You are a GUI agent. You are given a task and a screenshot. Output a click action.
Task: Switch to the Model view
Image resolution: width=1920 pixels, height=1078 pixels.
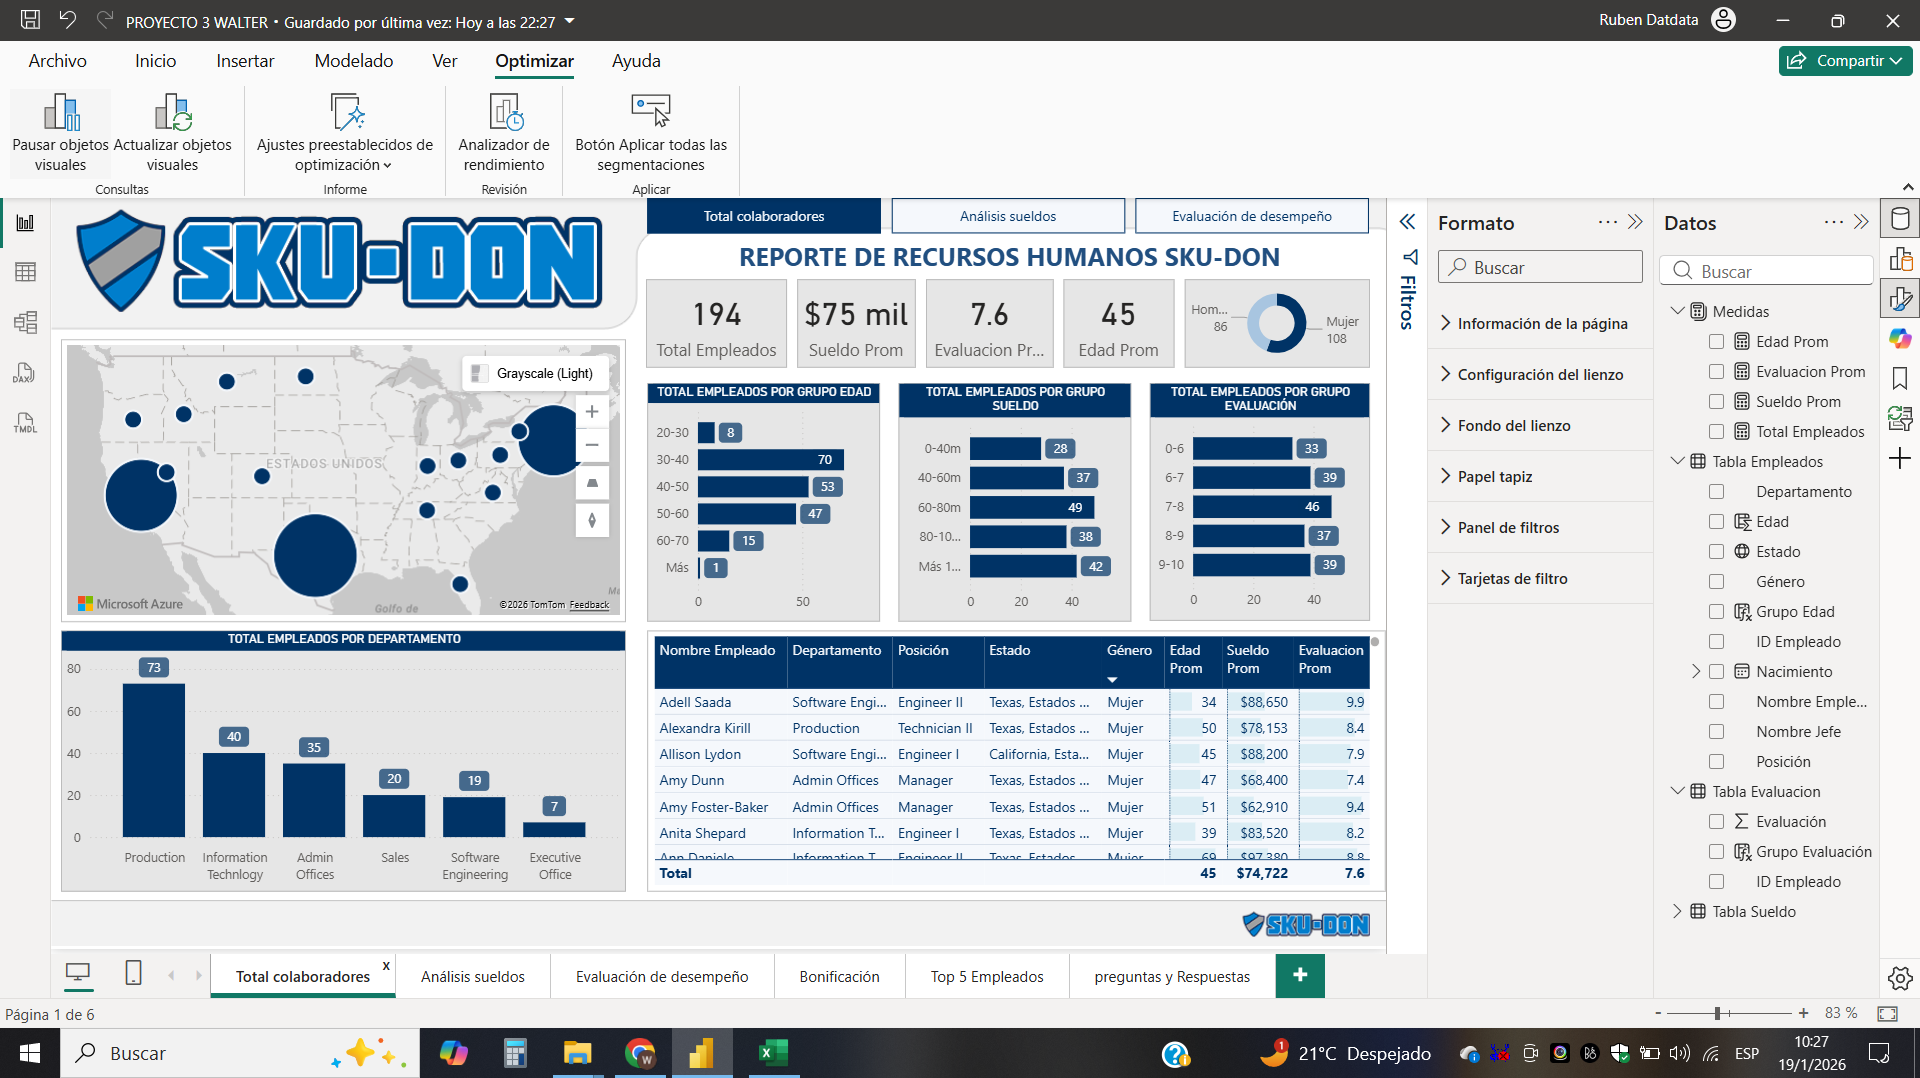click(25, 322)
